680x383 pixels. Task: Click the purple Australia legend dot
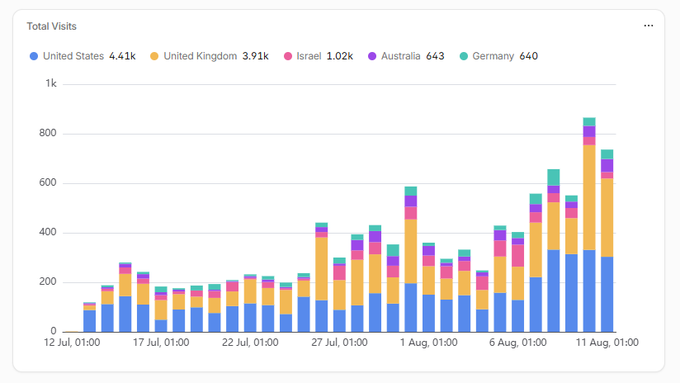(x=372, y=56)
